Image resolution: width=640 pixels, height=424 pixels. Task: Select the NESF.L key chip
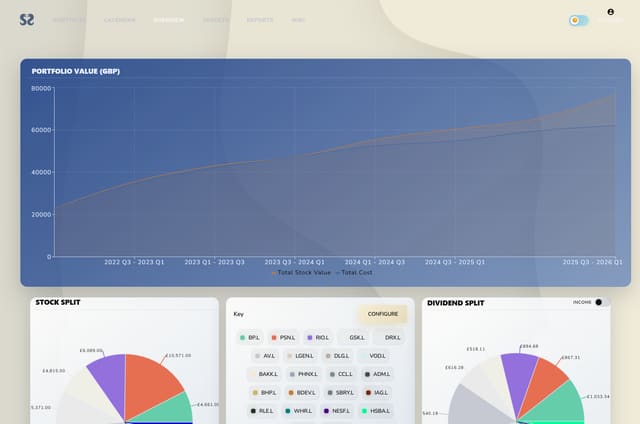[337, 411]
